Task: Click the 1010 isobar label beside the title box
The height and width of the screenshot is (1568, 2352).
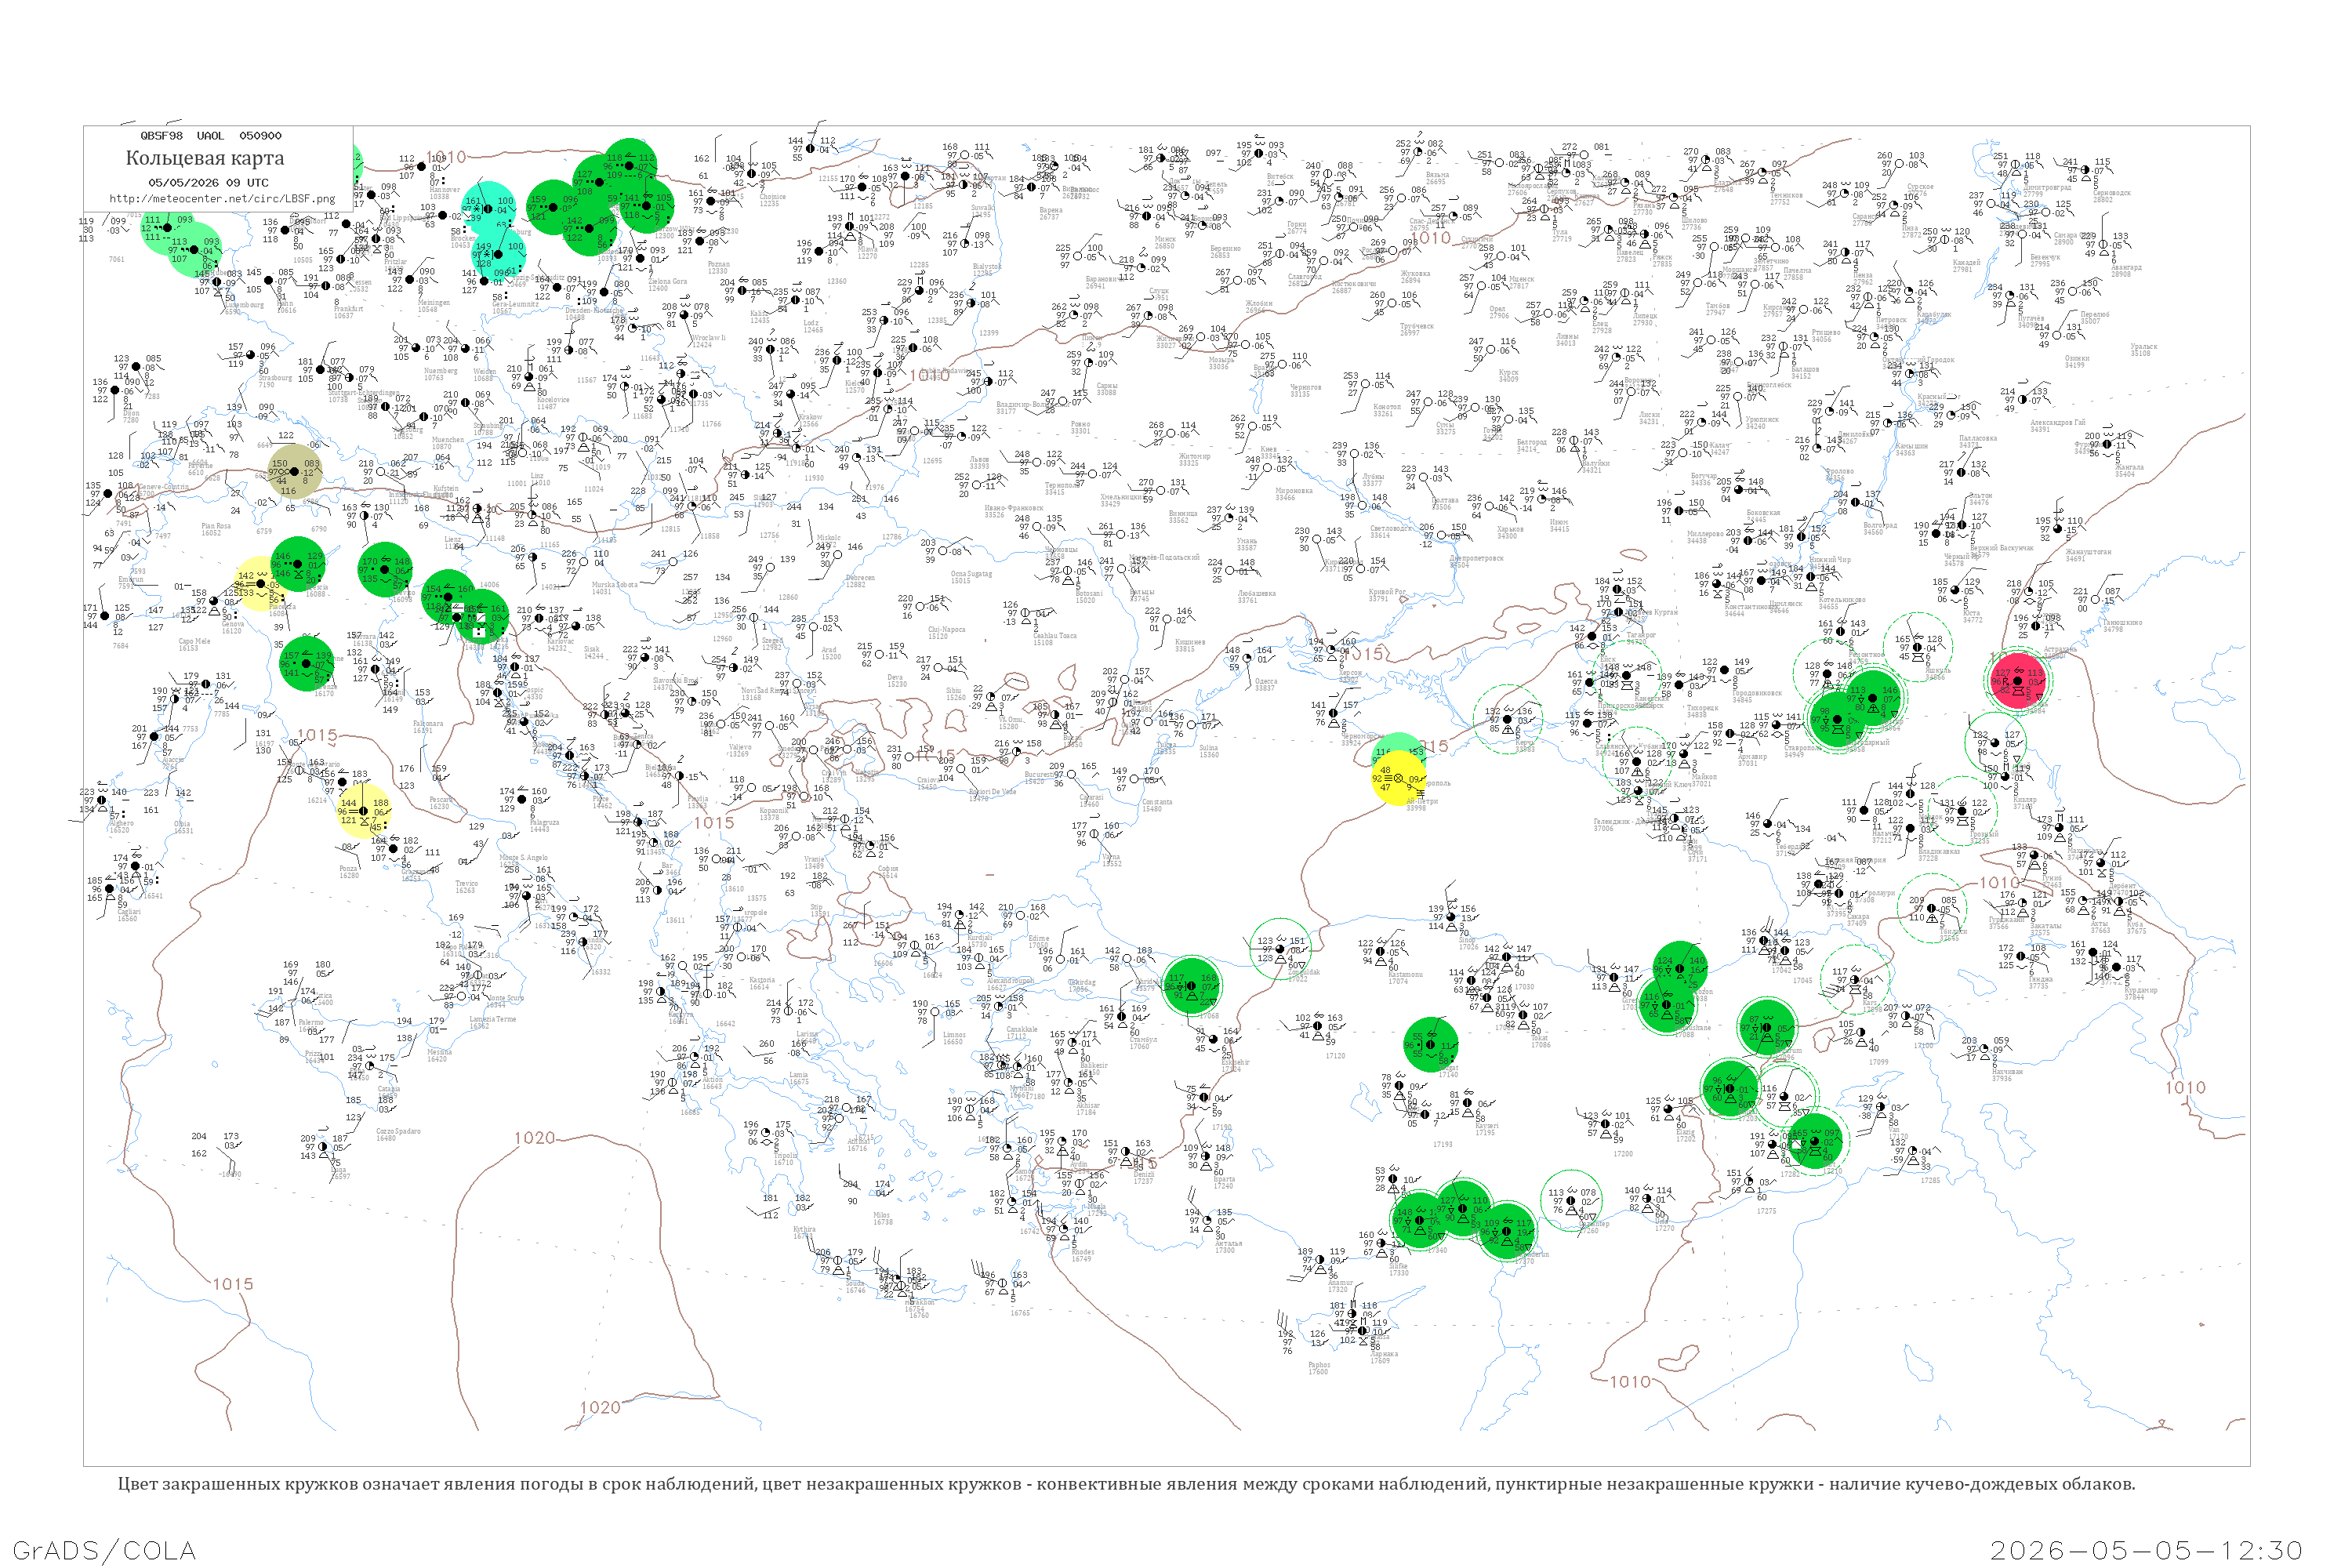Action: [446, 157]
